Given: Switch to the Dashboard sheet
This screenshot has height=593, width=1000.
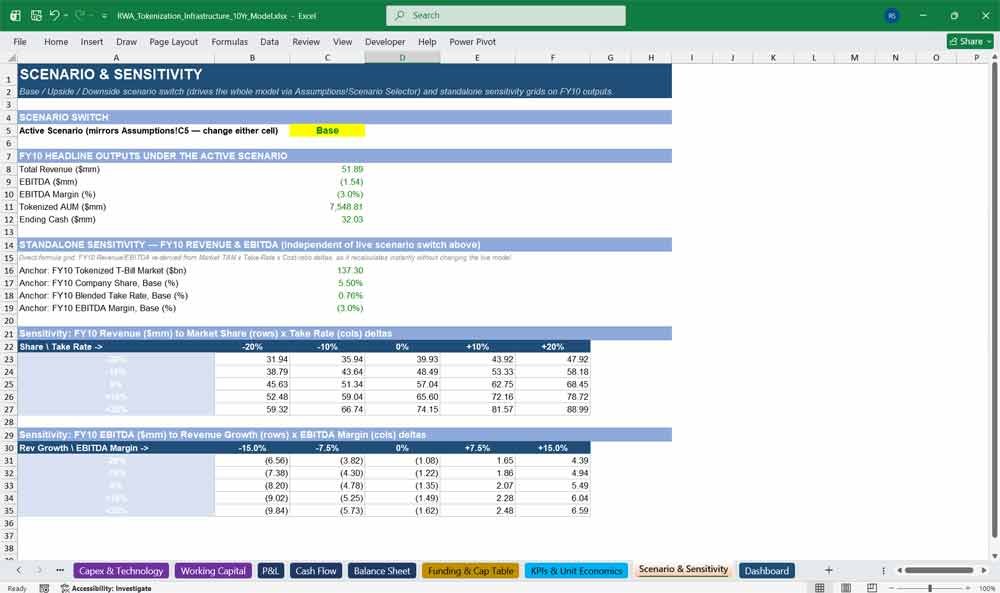Looking at the screenshot, I should click(767, 571).
